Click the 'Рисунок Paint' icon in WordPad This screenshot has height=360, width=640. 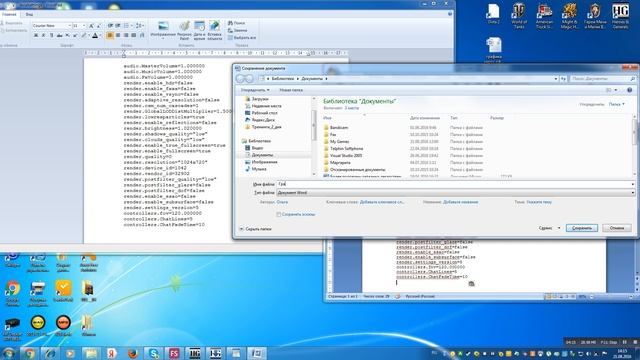[184, 30]
